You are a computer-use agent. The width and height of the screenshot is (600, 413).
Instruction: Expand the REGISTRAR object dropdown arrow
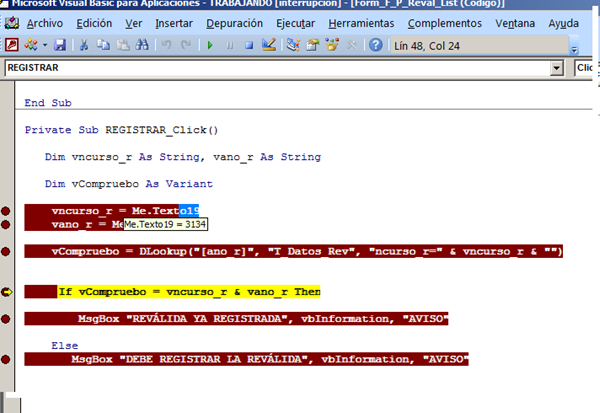(556, 69)
